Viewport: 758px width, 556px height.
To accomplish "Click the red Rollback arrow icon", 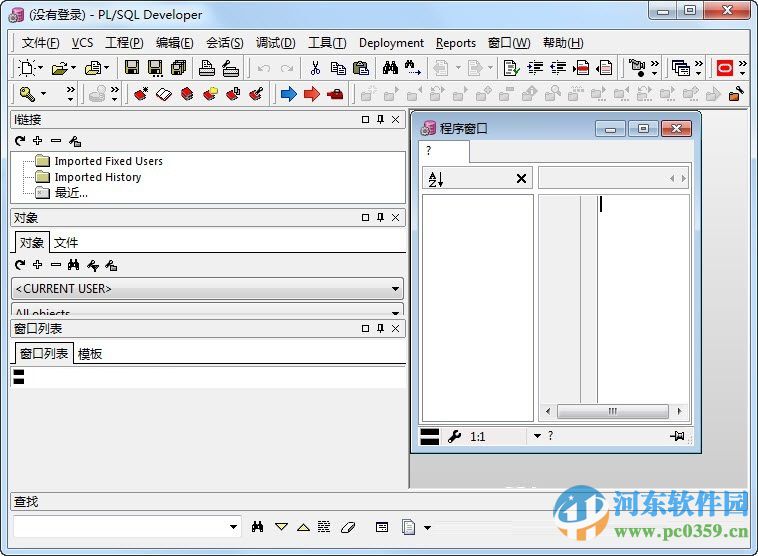I will point(312,94).
